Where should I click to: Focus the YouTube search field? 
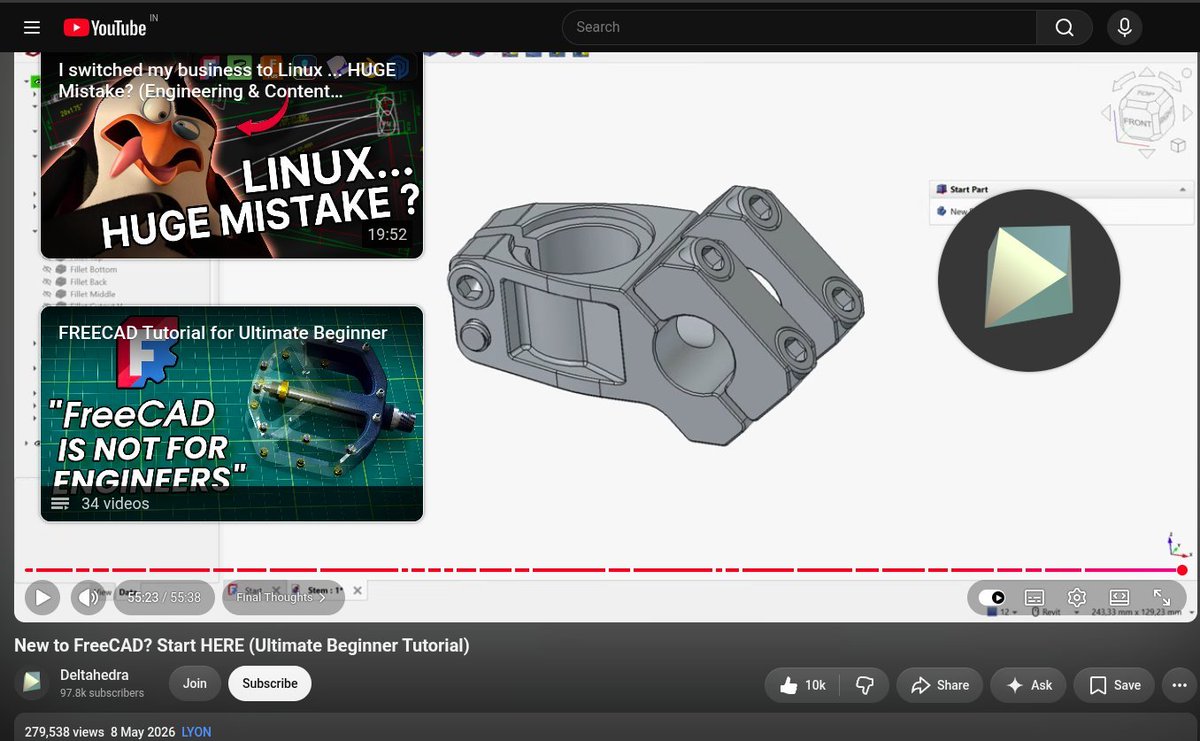click(x=799, y=27)
